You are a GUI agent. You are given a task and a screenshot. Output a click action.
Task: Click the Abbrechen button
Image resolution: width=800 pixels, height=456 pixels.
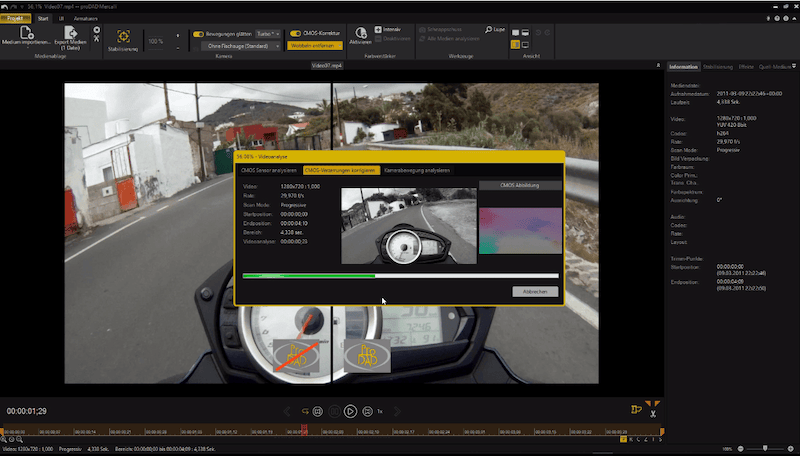pyautogui.click(x=534, y=291)
